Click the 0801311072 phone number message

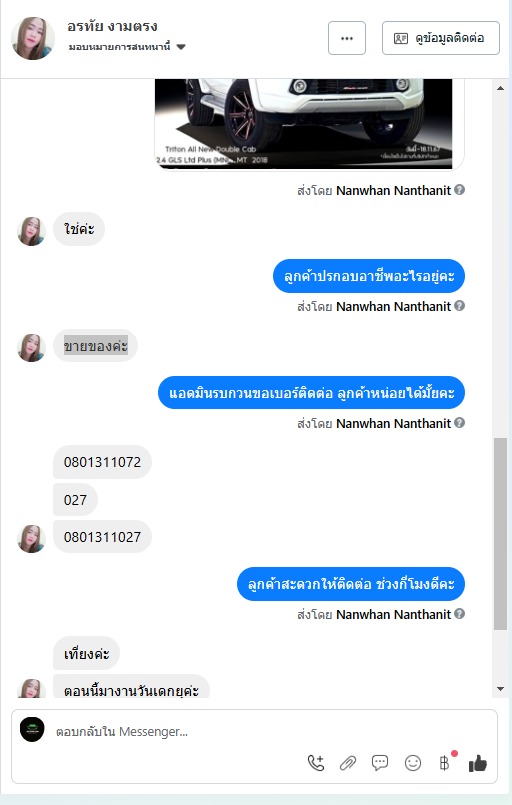click(102, 462)
